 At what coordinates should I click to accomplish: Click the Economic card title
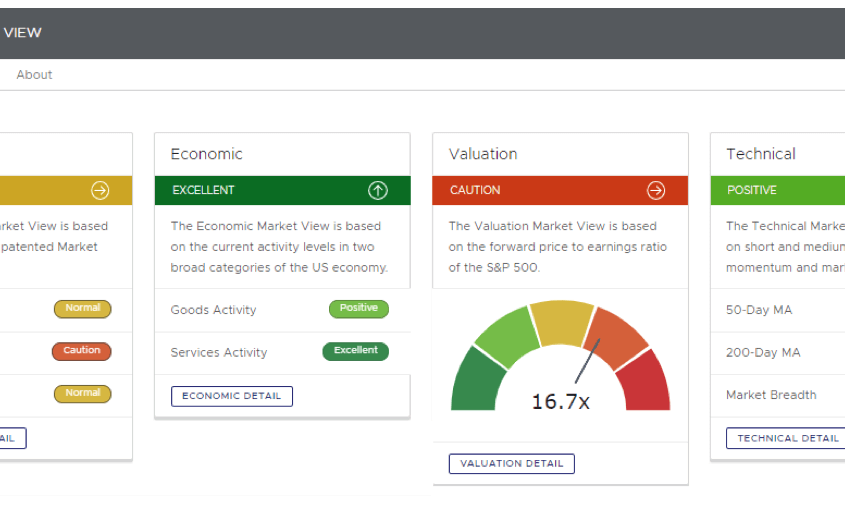pos(207,154)
